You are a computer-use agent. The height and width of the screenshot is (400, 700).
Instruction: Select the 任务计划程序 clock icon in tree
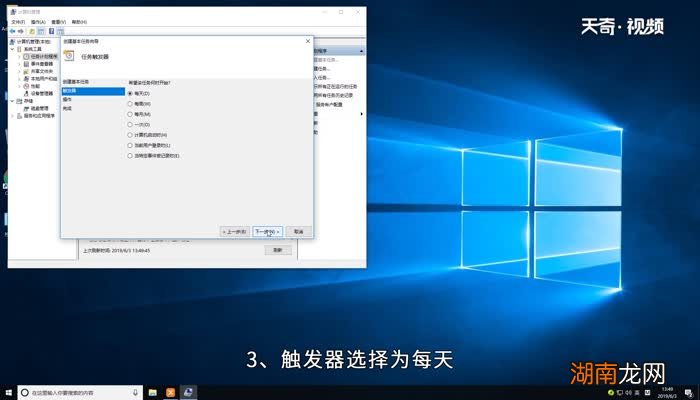pos(26,57)
